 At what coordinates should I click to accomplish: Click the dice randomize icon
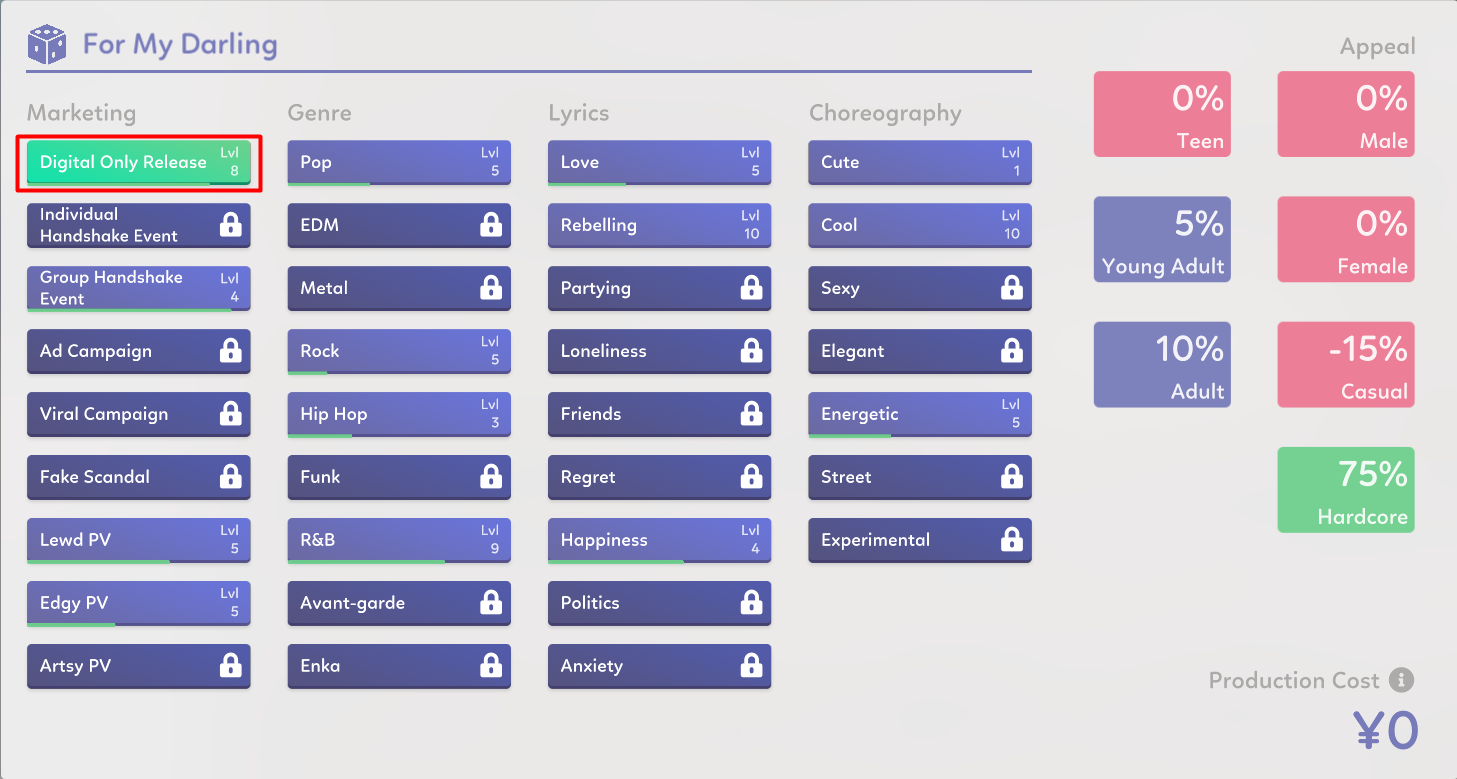(x=46, y=45)
